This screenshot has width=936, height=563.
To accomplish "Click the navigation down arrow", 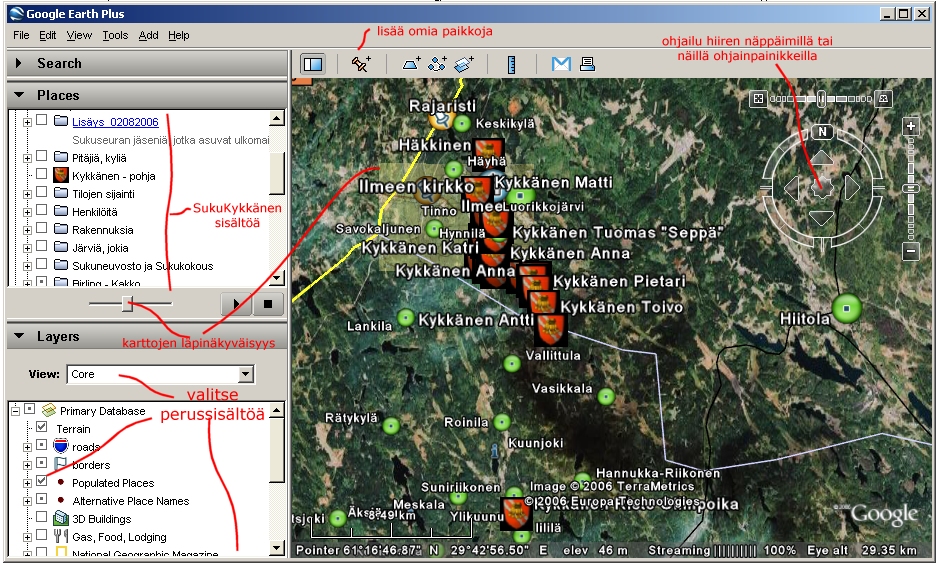I will [822, 218].
